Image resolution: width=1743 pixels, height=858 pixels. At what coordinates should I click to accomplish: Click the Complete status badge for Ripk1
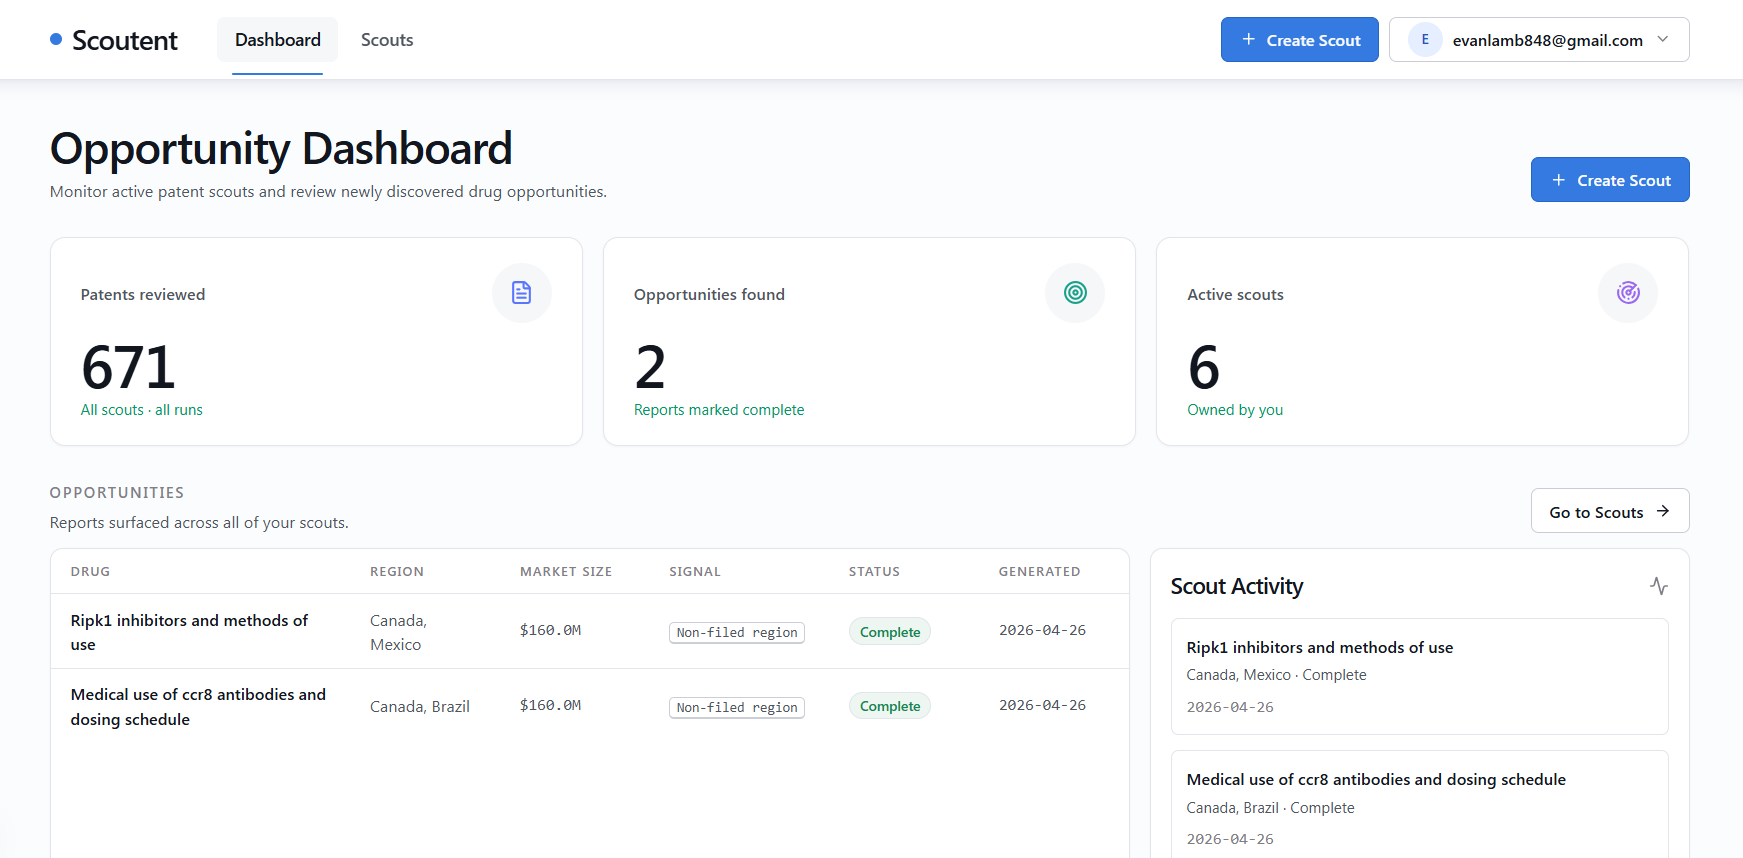[890, 632]
